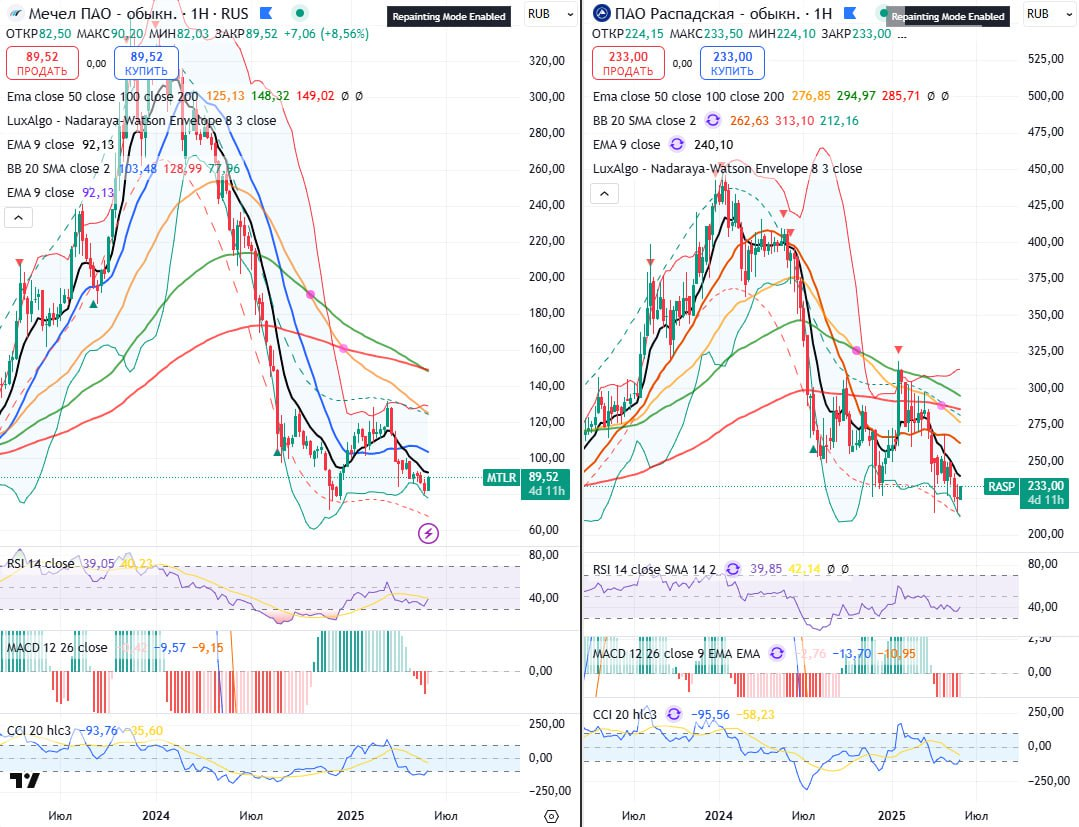
Task: Select EMA 9 close legend with purple 92,13 value
Action: [41, 193]
